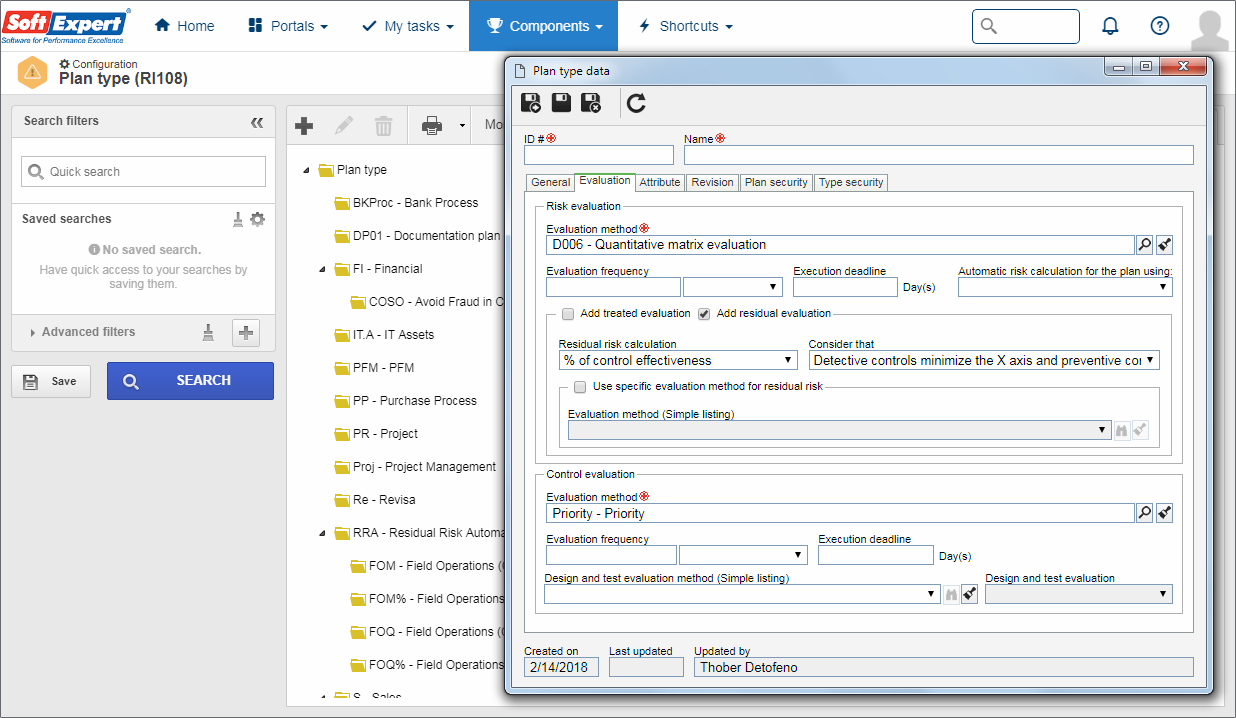Click the ID # input field
The height and width of the screenshot is (718, 1236).
click(599, 155)
